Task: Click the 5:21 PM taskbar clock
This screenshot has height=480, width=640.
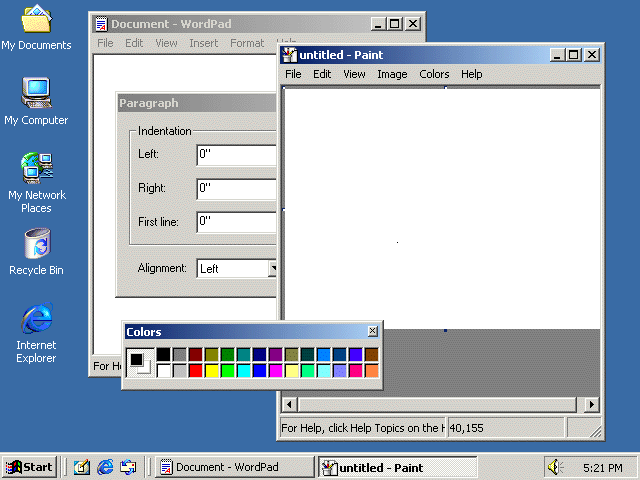Action: tap(603, 467)
